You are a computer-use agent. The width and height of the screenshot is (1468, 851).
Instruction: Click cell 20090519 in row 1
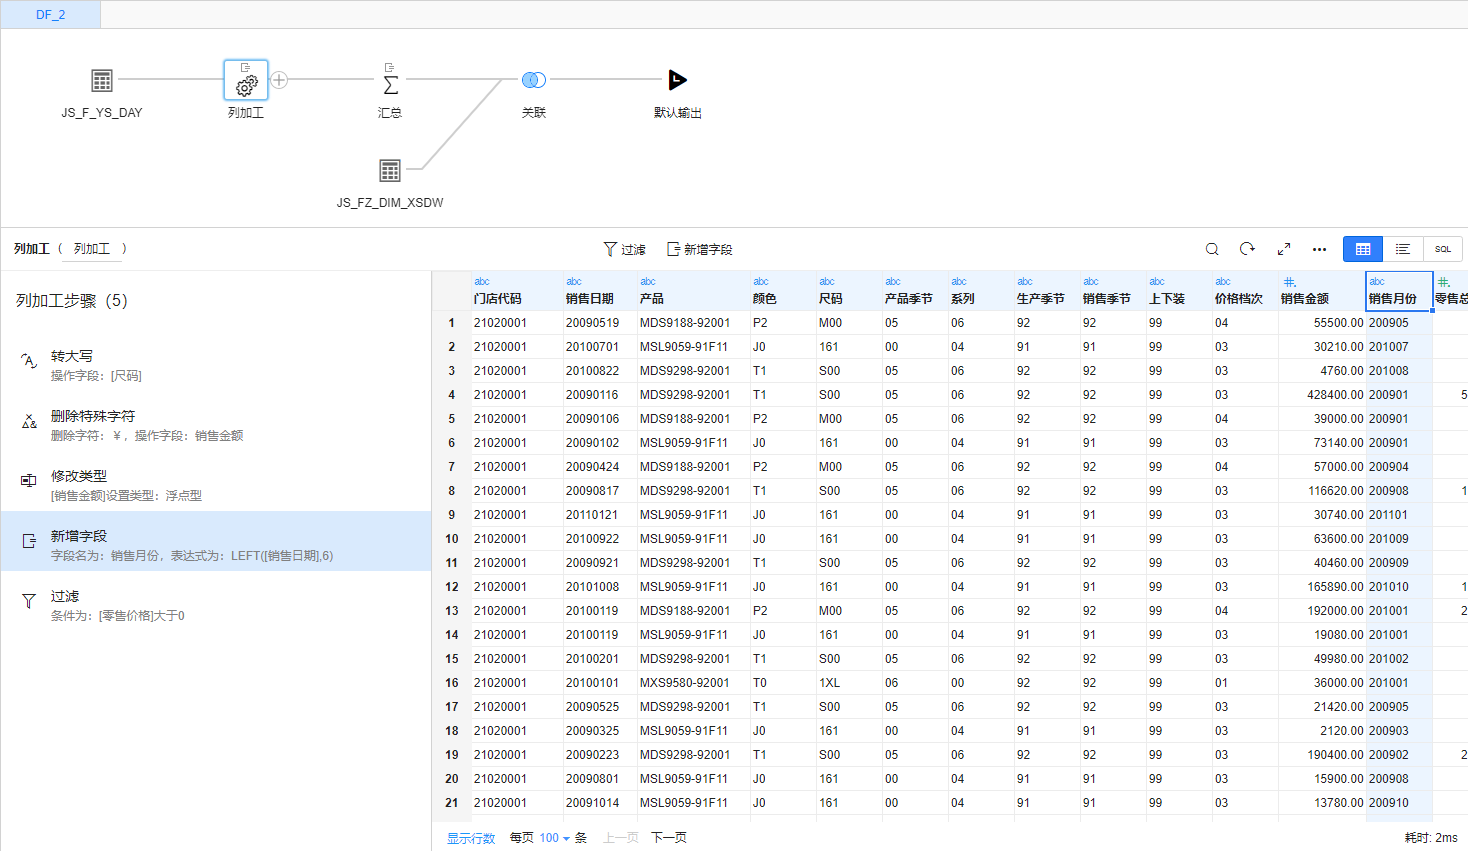(600, 323)
